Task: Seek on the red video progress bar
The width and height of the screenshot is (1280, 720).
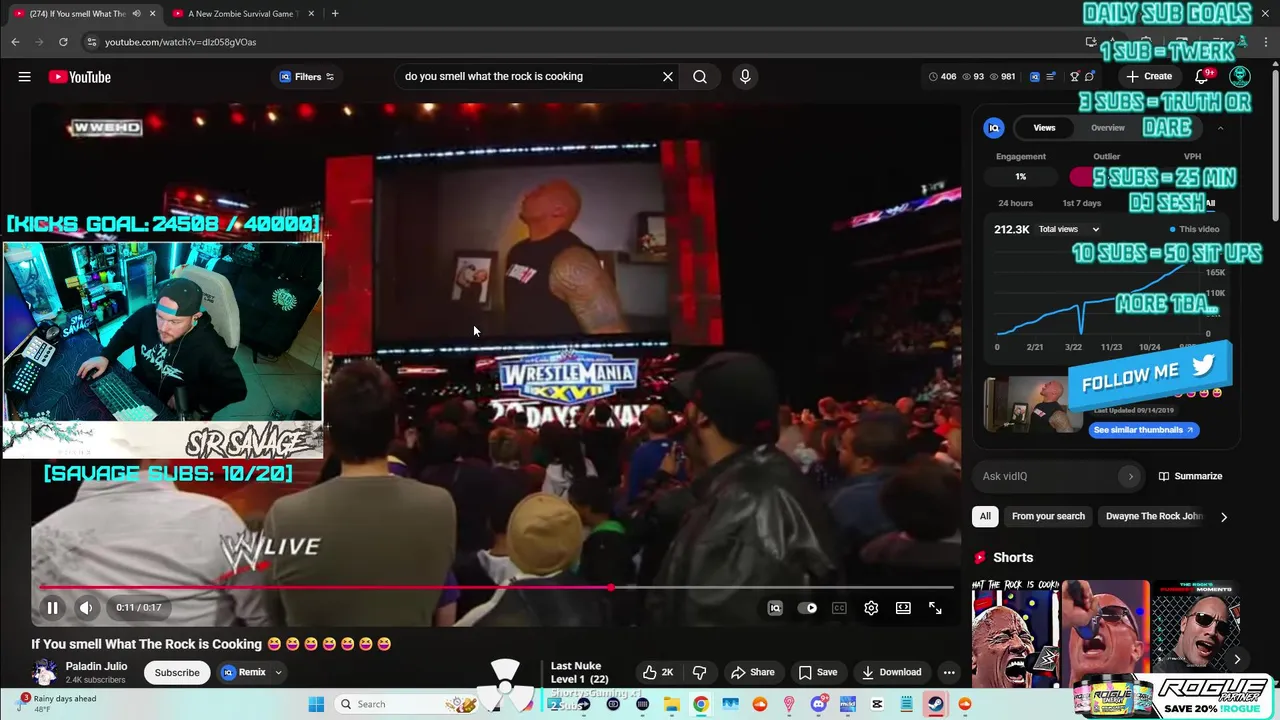Action: [496, 587]
